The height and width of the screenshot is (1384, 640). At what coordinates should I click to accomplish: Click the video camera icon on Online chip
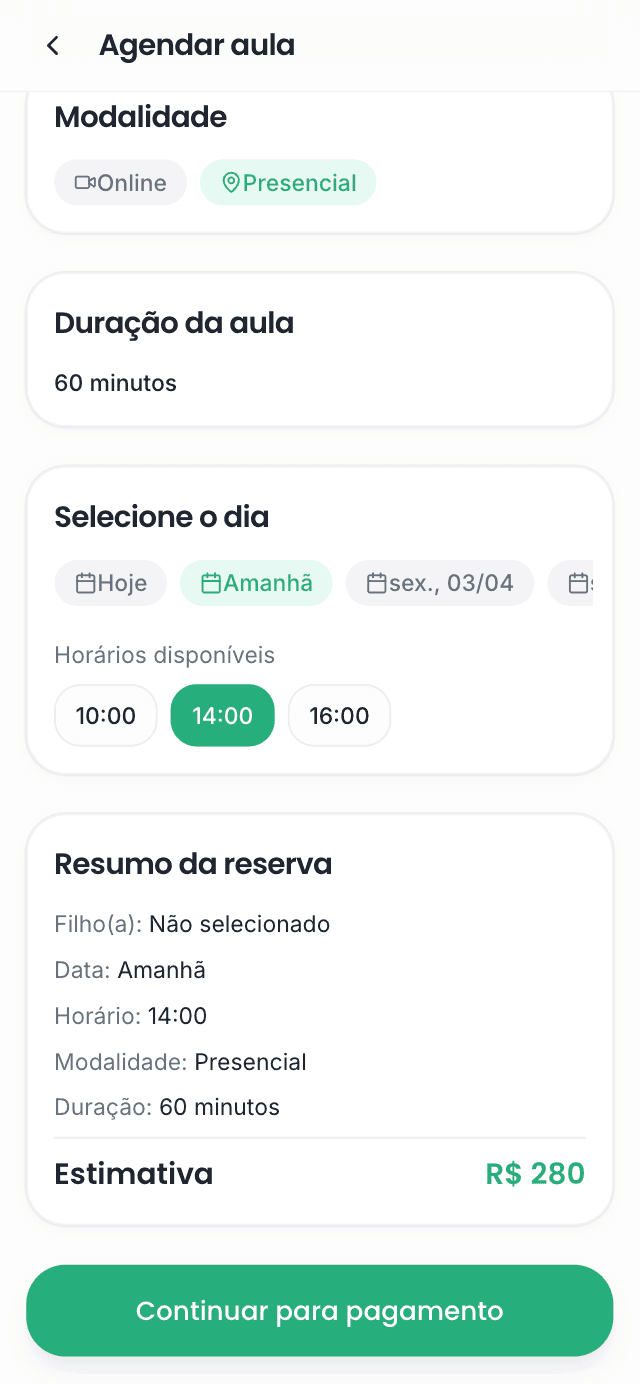[x=85, y=182]
